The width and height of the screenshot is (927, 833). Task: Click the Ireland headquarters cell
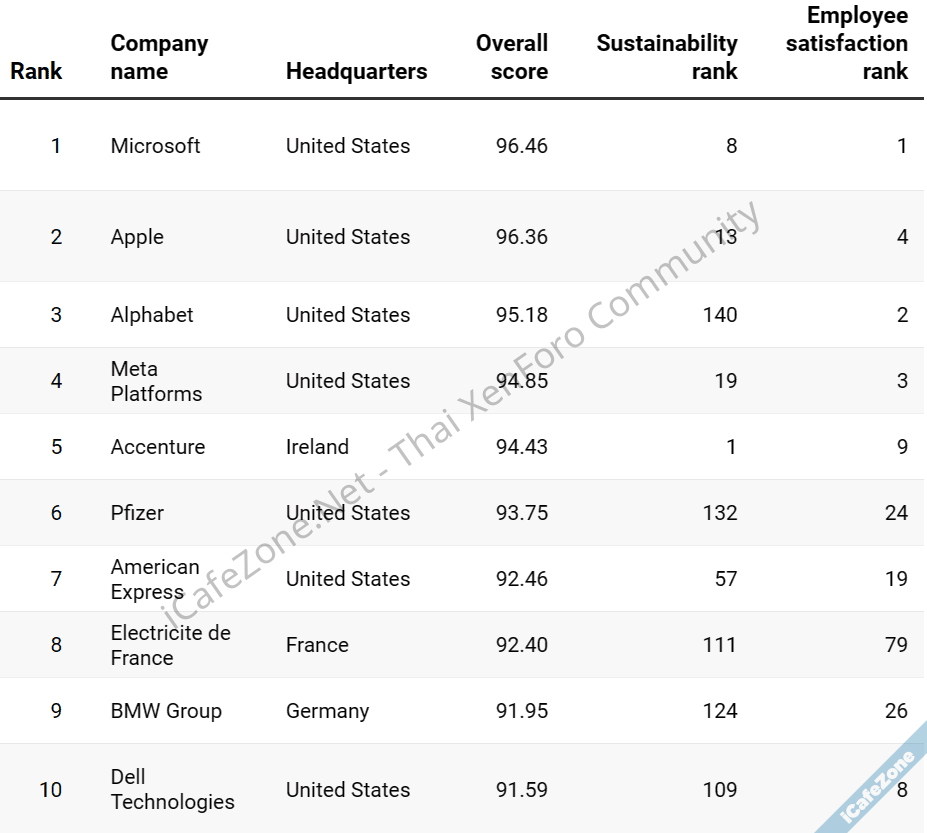[x=317, y=447]
